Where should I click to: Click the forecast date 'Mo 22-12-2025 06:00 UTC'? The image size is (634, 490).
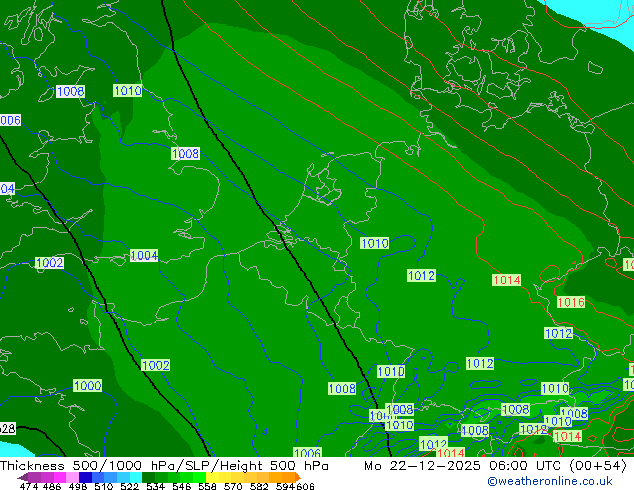tap(464, 466)
